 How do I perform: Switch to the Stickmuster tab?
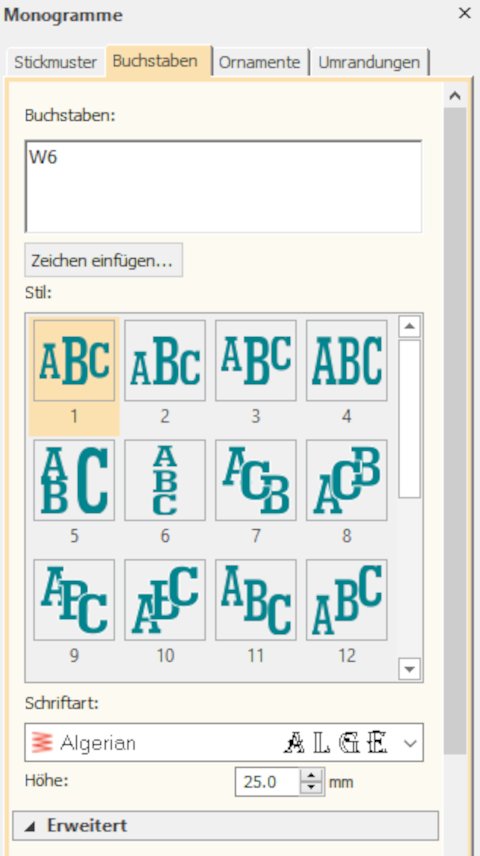point(56,62)
